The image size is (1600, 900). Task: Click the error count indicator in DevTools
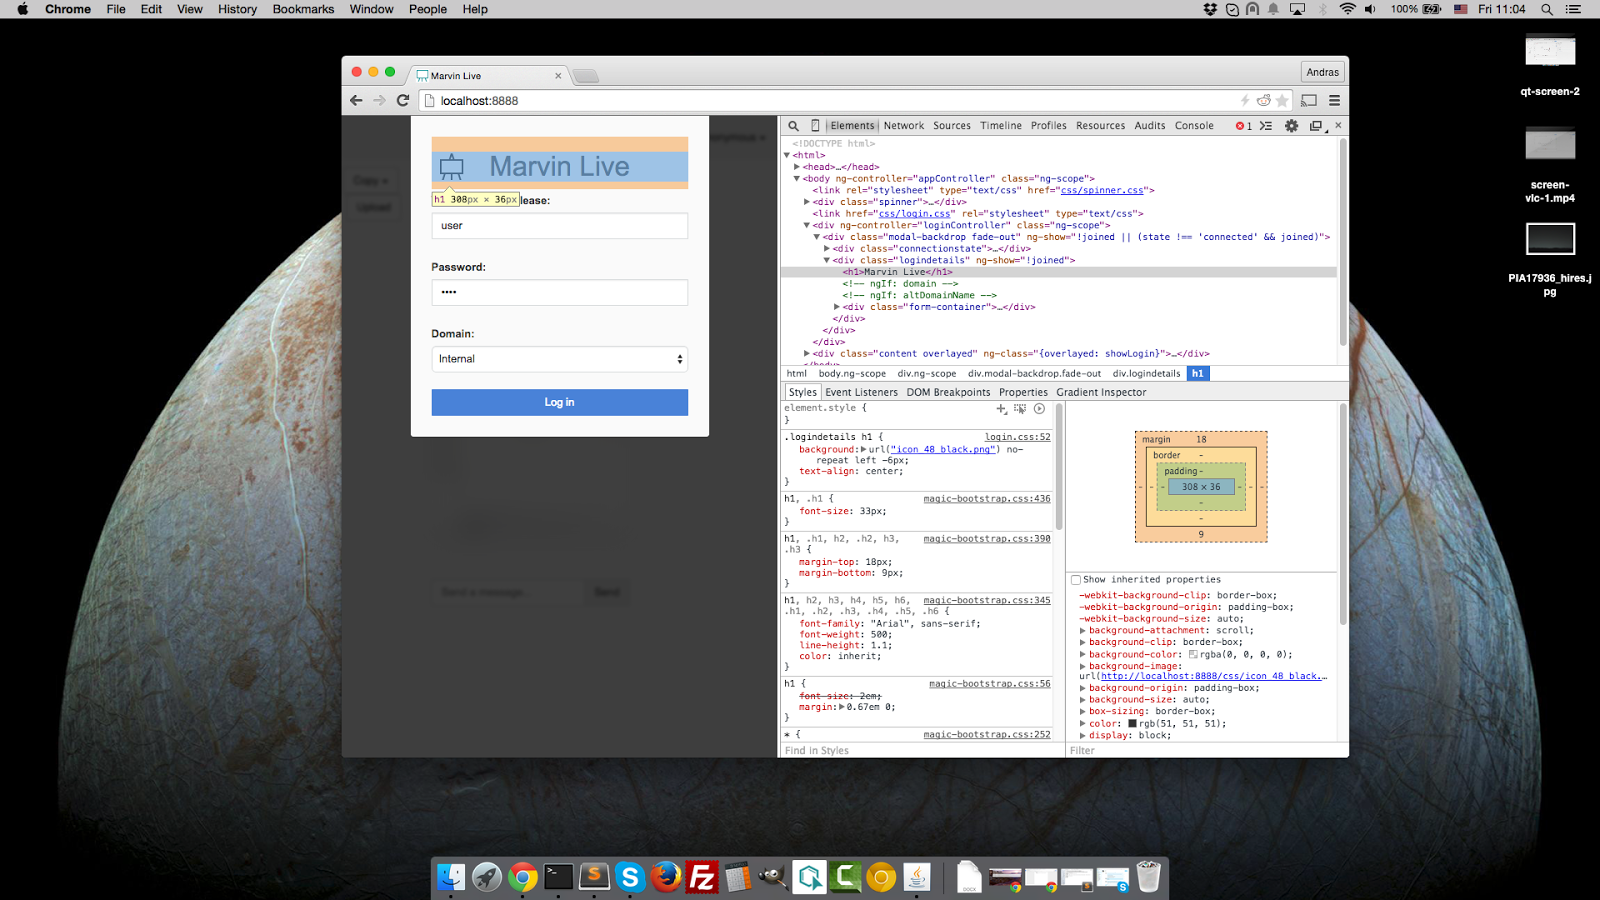point(1243,125)
